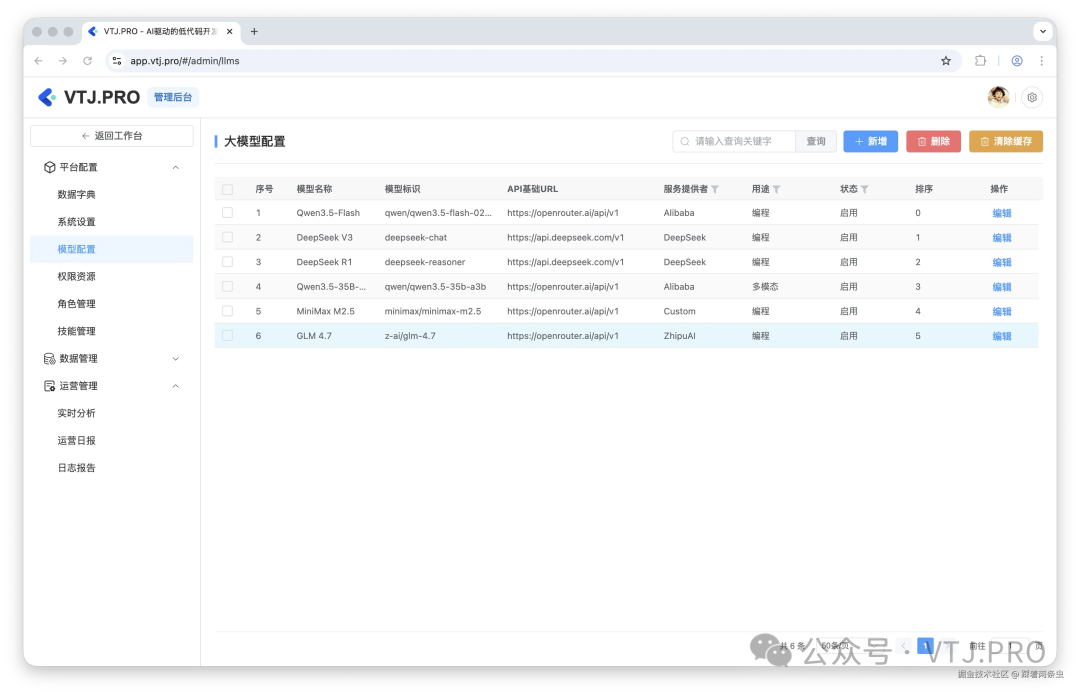The width and height of the screenshot is (1080, 695).
Task: Close the VTJ.PRO browser tab
Action: [x=229, y=32]
